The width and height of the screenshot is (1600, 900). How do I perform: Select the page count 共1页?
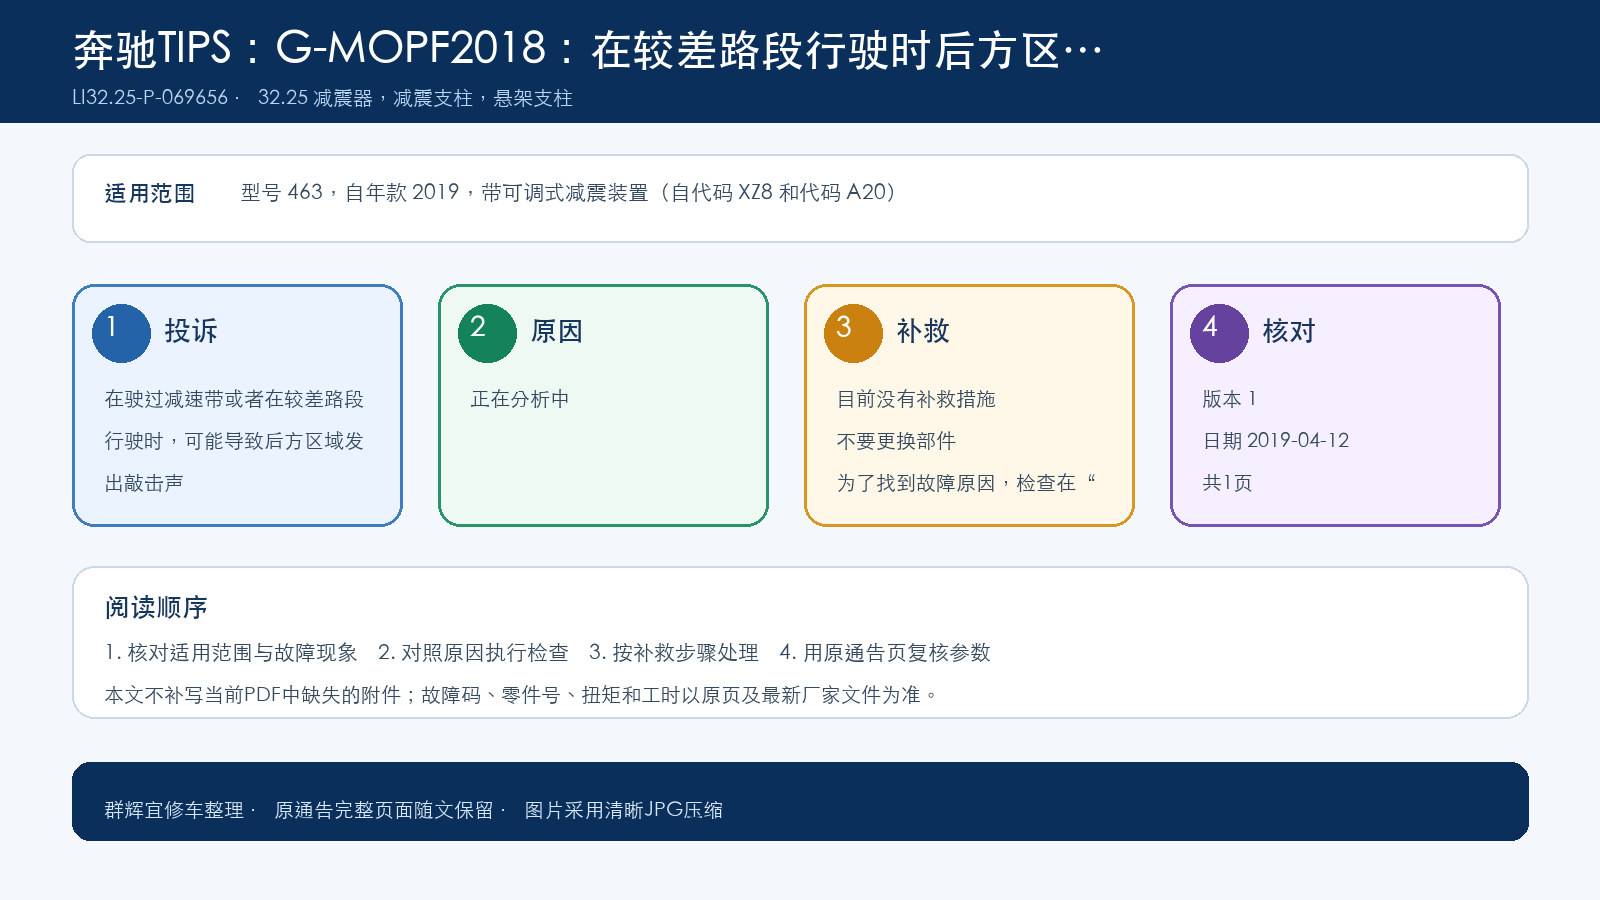coord(1227,483)
